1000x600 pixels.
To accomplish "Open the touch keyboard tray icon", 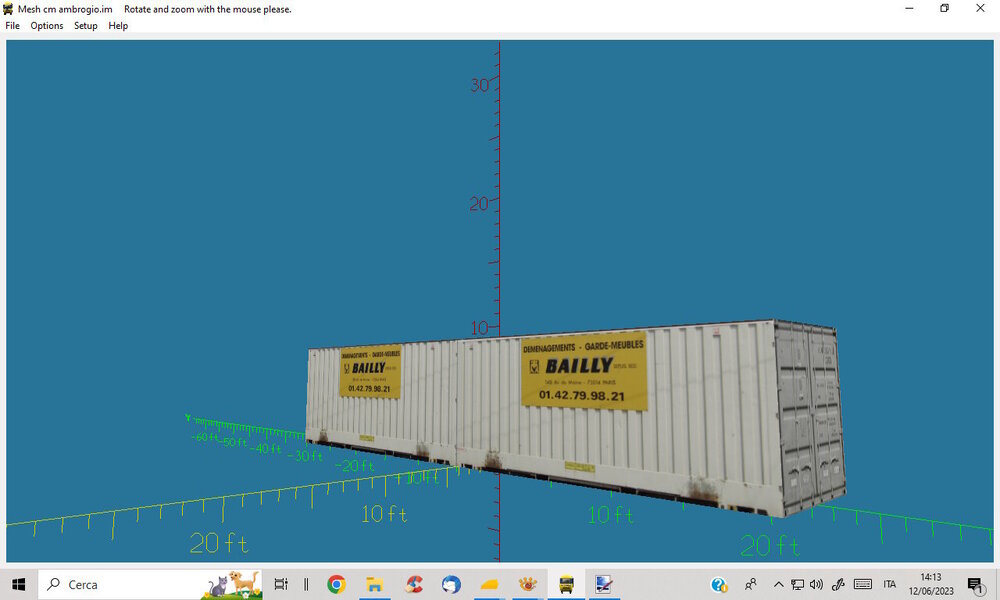I will coord(863,584).
